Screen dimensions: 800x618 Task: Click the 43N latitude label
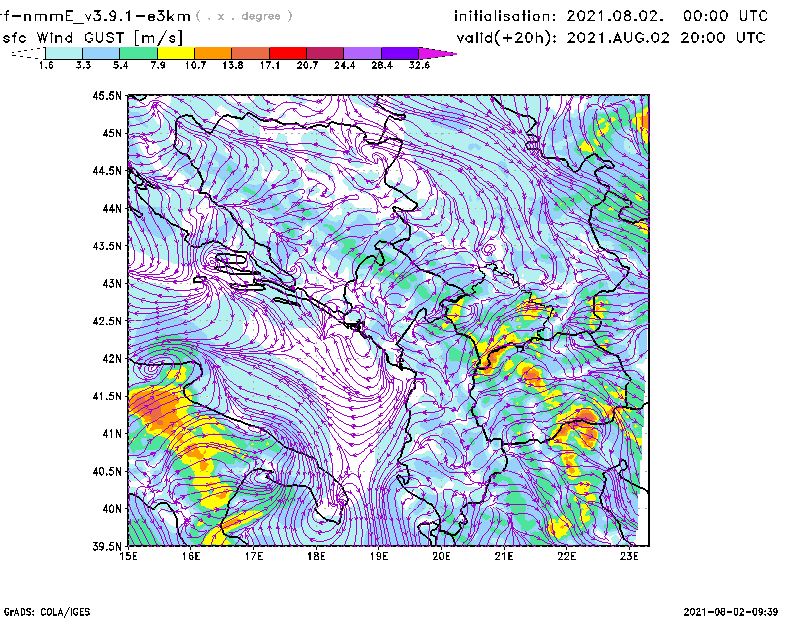tap(112, 283)
